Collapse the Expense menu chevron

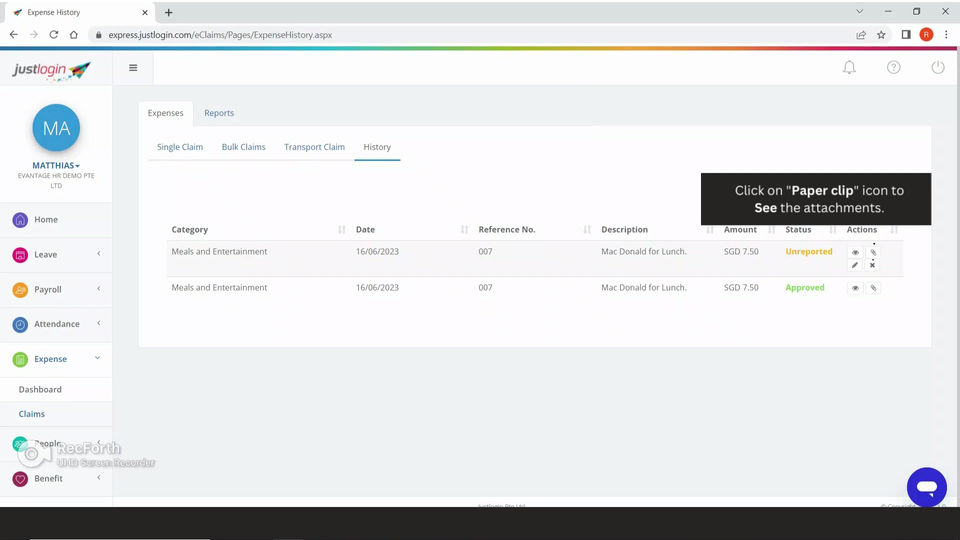pos(97,358)
